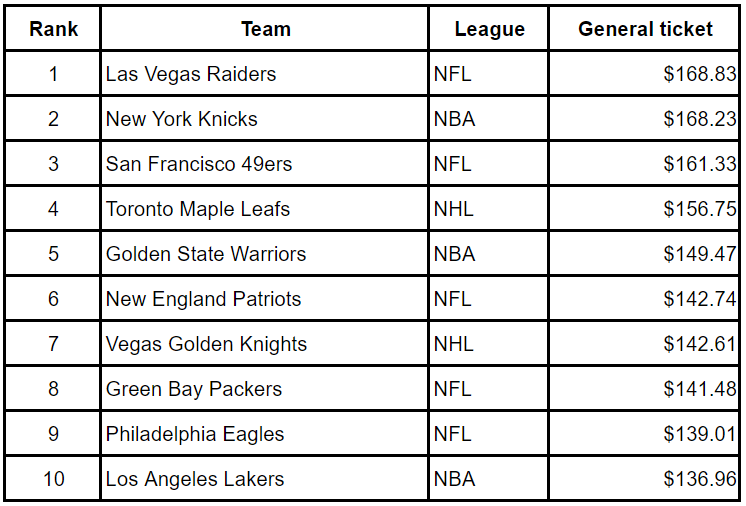Click the San Francisco 49ers cell

click(x=199, y=164)
